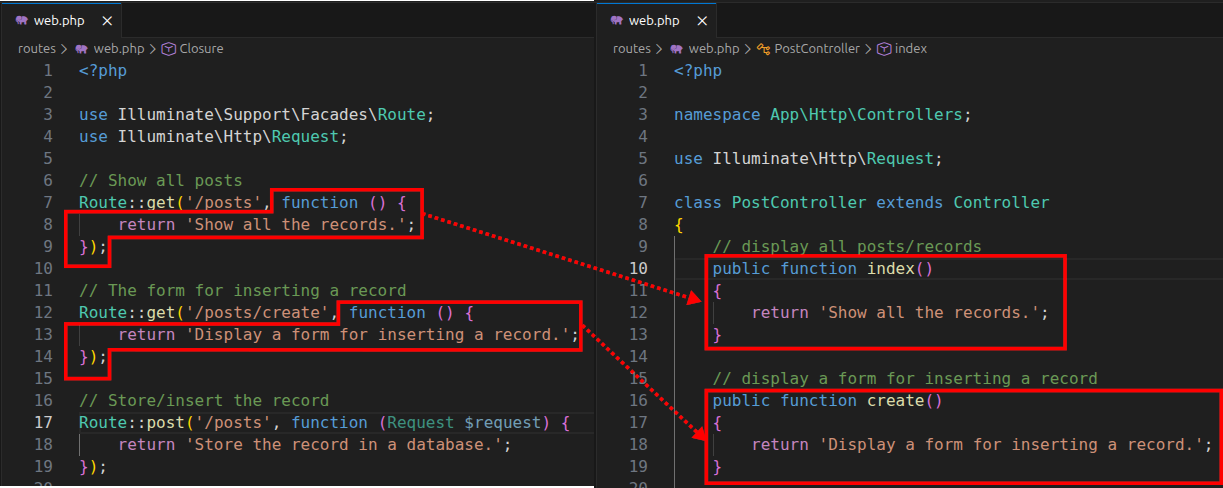
Task: Click 'Display a form for inserting a record.' in left pane
Action: point(378,334)
